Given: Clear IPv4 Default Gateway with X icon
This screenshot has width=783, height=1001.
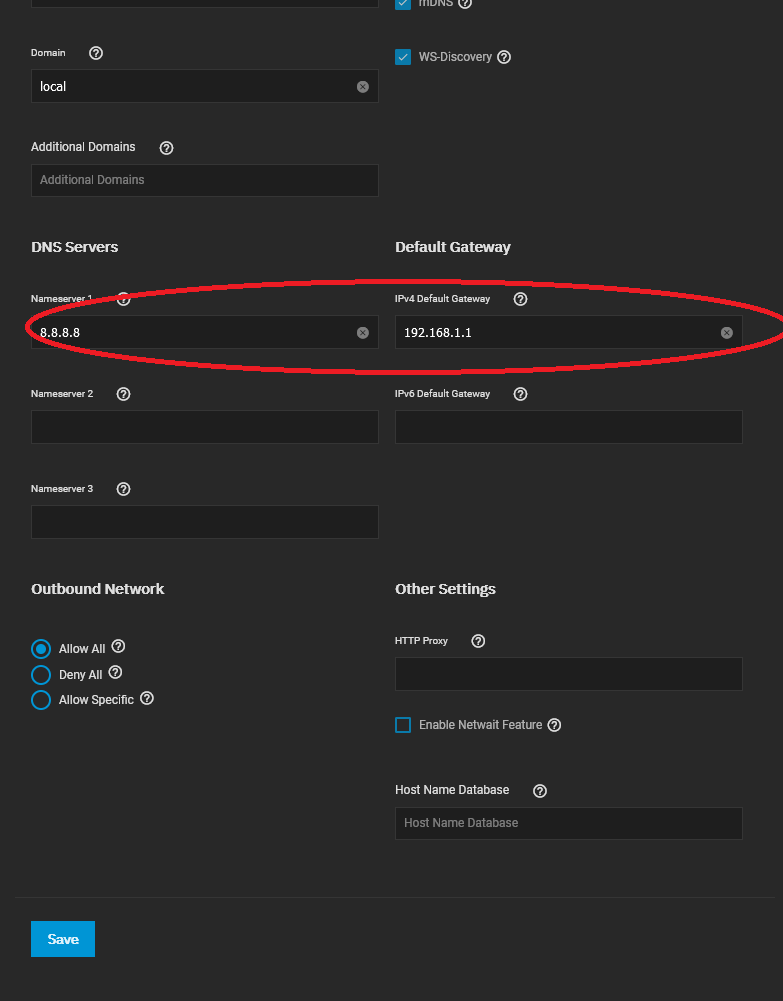Looking at the screenshot, I should tap(727, 333).
